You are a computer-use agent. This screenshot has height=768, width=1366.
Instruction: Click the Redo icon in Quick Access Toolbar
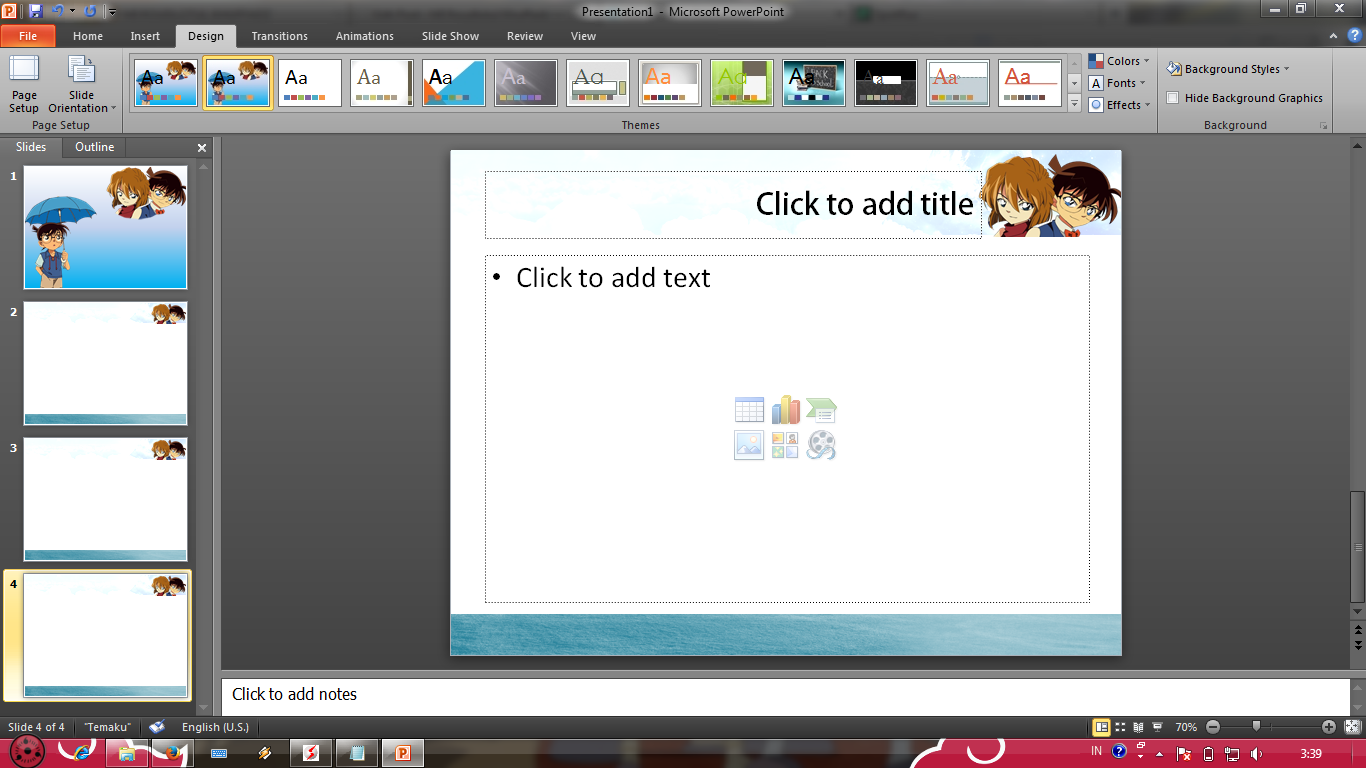click(x=90, y=11)
